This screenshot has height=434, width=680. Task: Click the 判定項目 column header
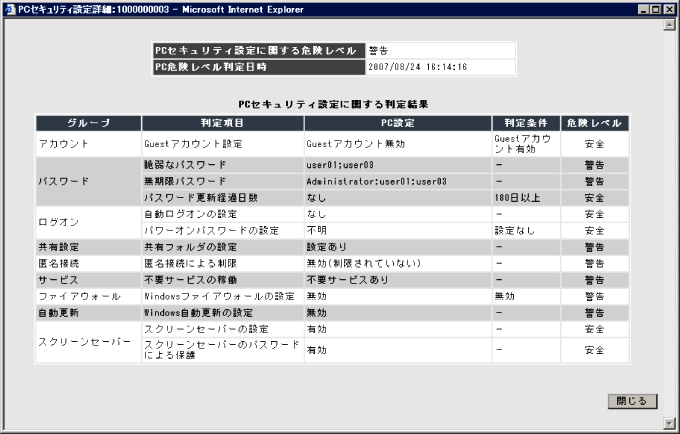[222, 123]
